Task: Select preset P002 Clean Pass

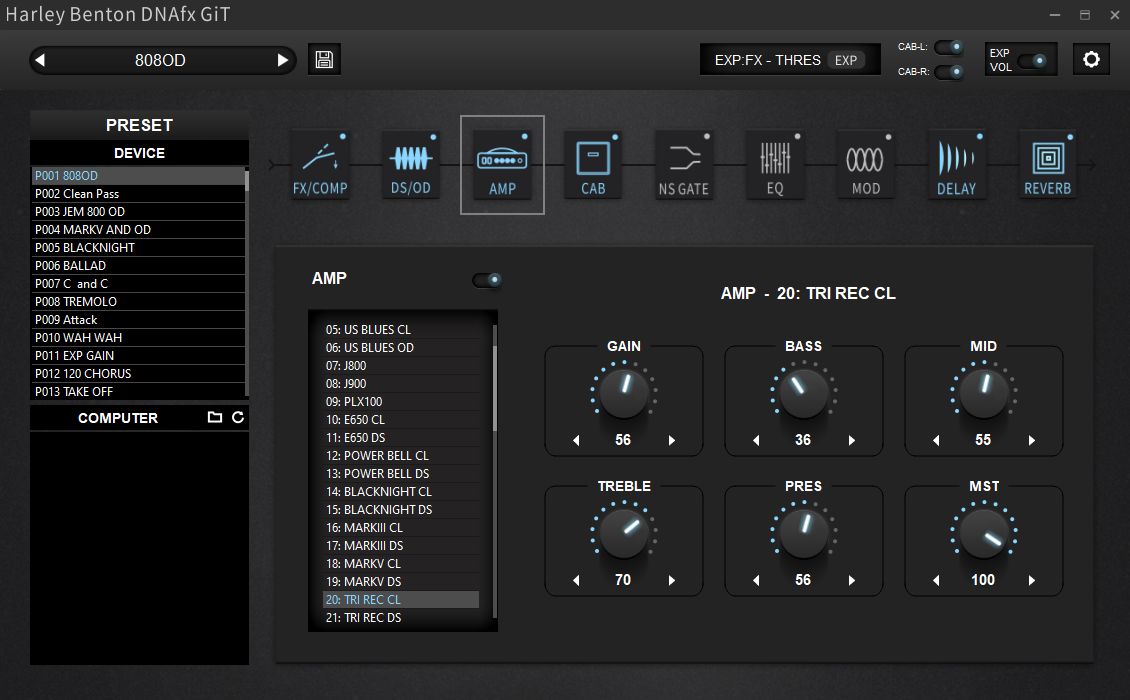Action: [x=138, y=194]
